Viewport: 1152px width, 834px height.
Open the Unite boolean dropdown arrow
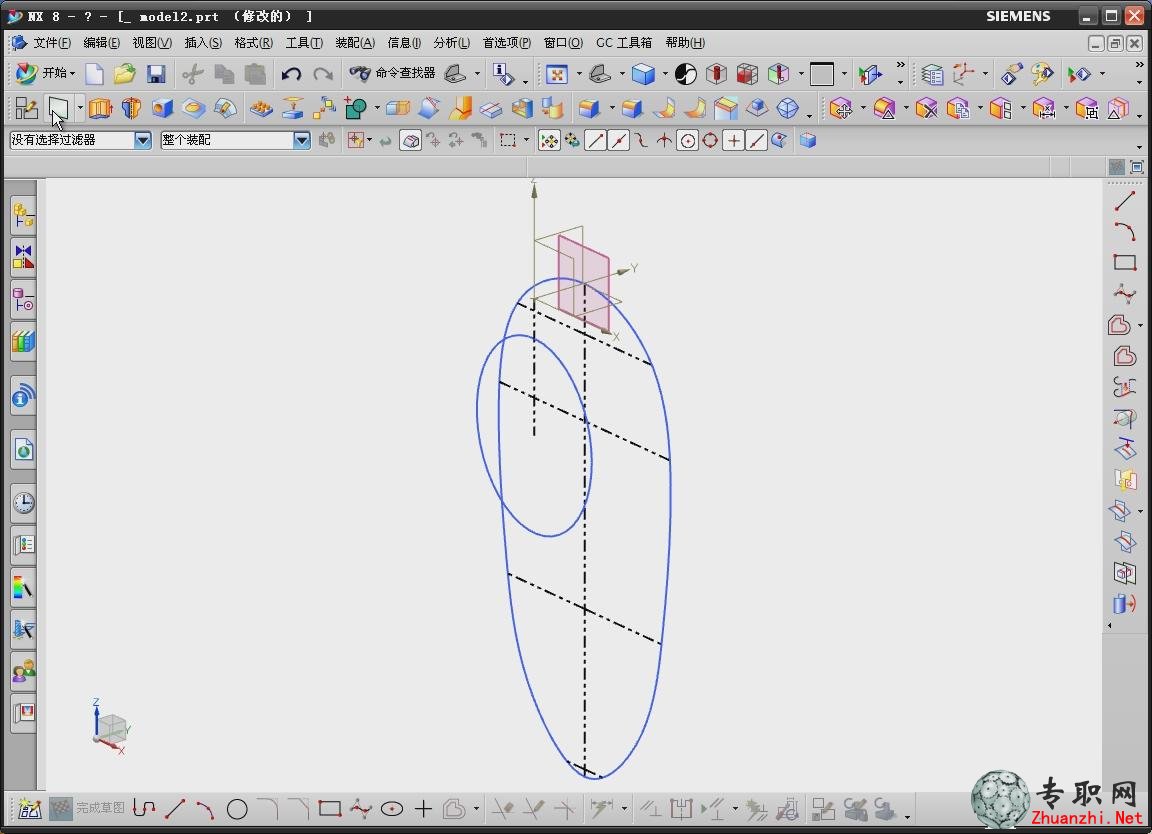pyautogui.click(x=377, y=109)
